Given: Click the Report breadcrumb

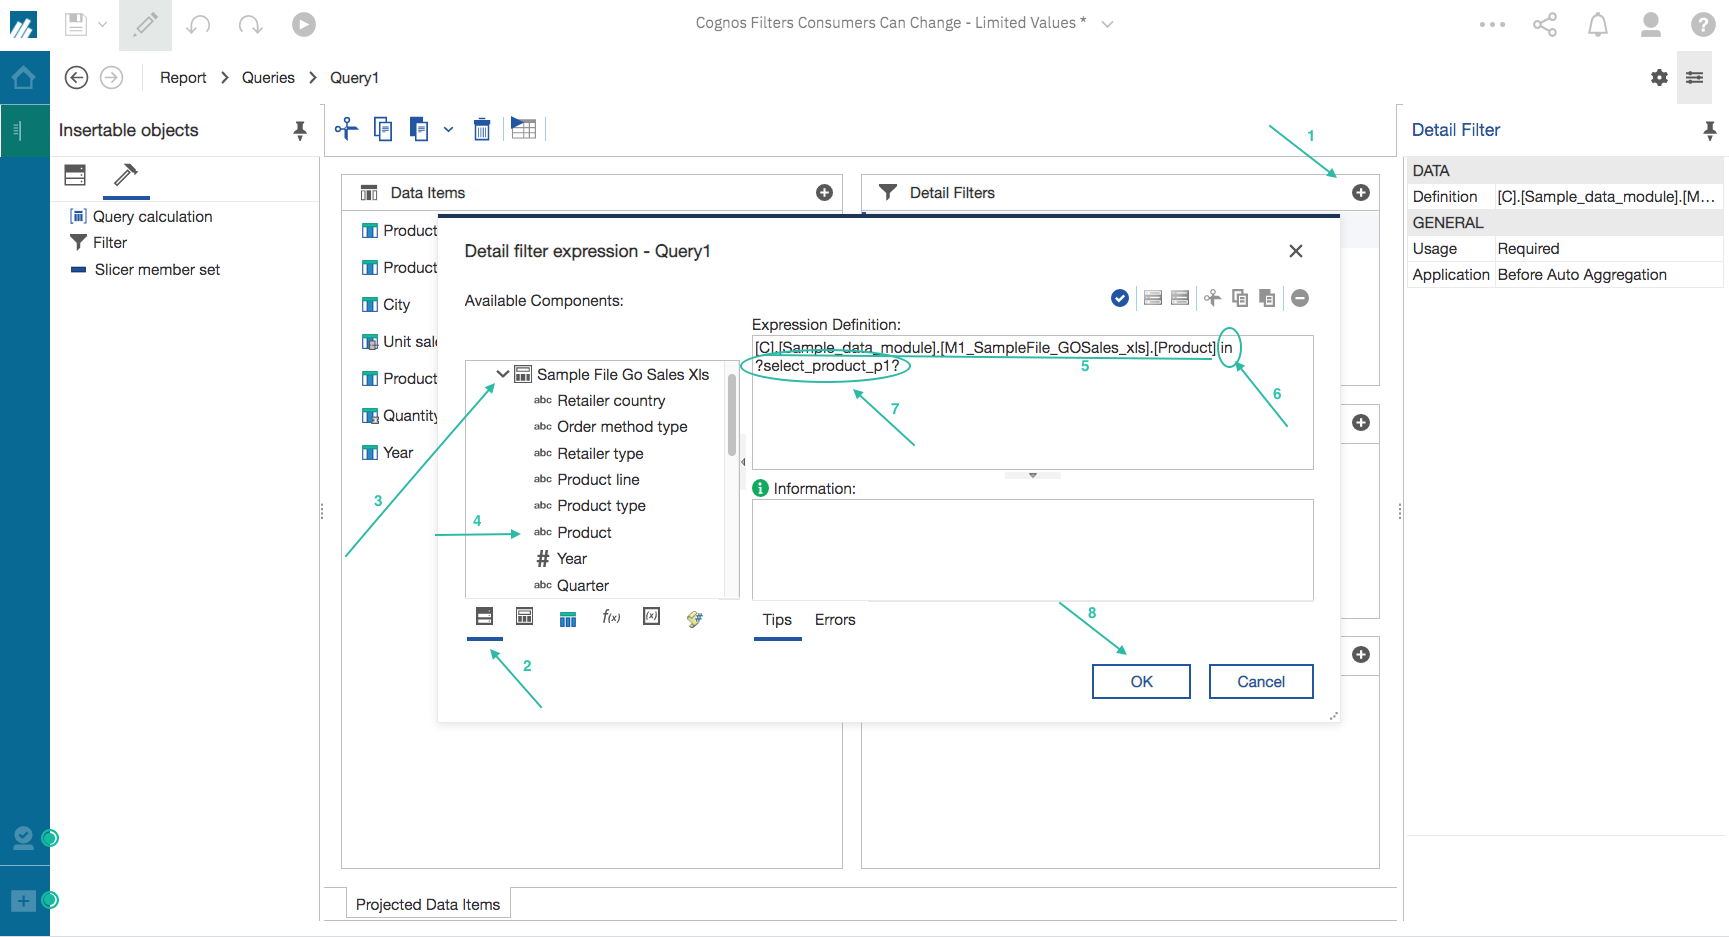Looking at the screenshot, I should click(183, 78).
